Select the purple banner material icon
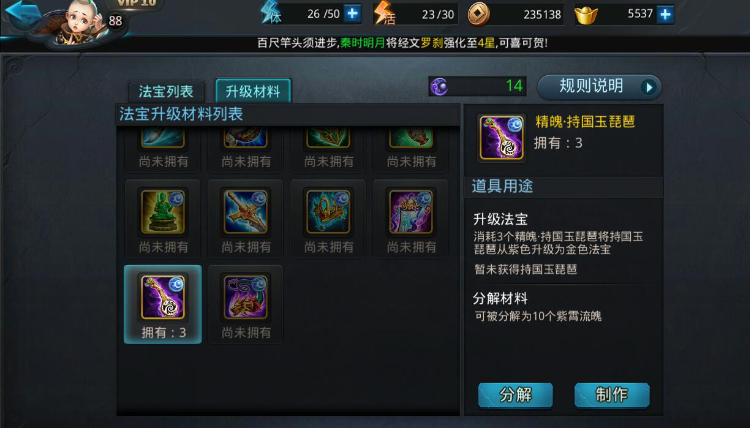The height and width of the screenshot is (428, 750). 411,212
